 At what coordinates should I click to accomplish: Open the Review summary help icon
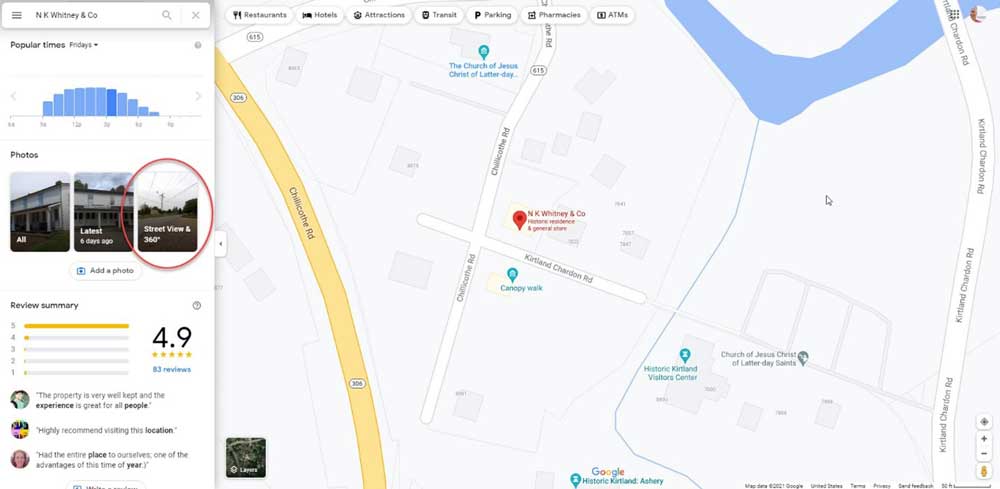(x=196, y=305)
